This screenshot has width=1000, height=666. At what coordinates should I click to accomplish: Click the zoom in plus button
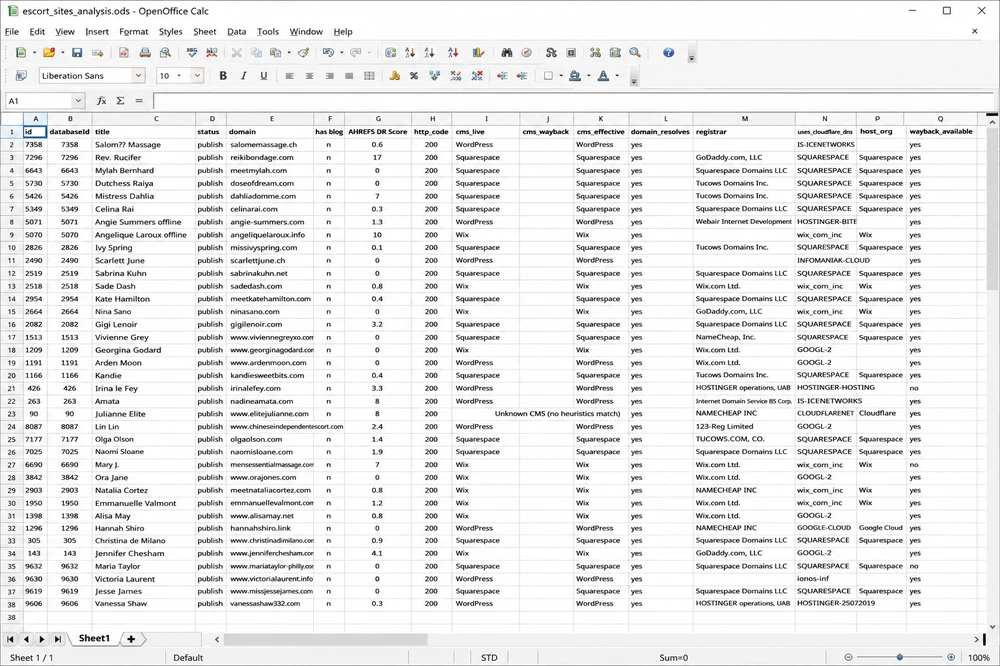click(951, 657)
